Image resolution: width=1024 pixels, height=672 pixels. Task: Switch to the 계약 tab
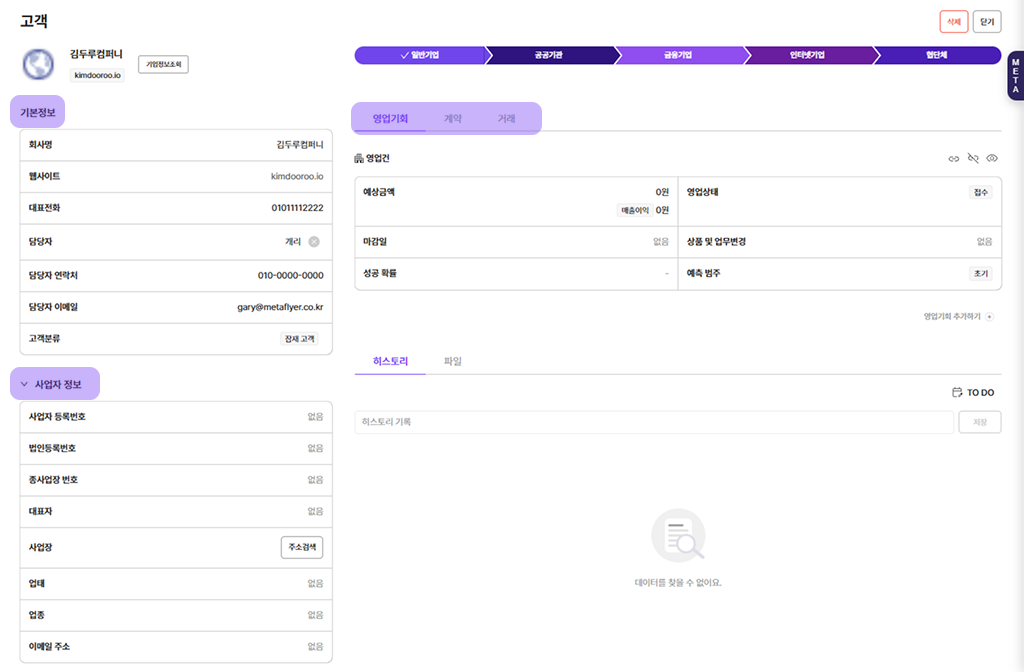[452, 118]
